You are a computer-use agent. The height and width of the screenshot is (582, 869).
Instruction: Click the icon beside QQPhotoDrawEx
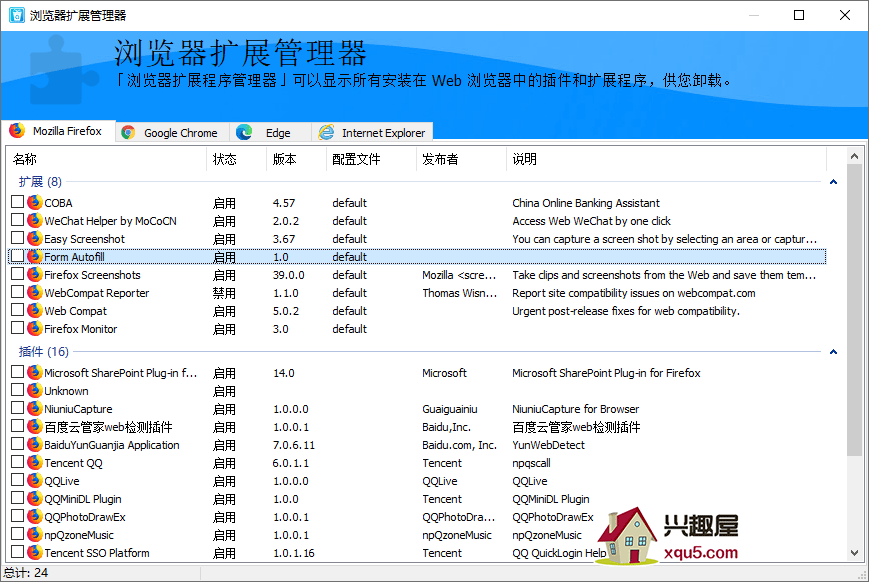[x=34, y=517]
